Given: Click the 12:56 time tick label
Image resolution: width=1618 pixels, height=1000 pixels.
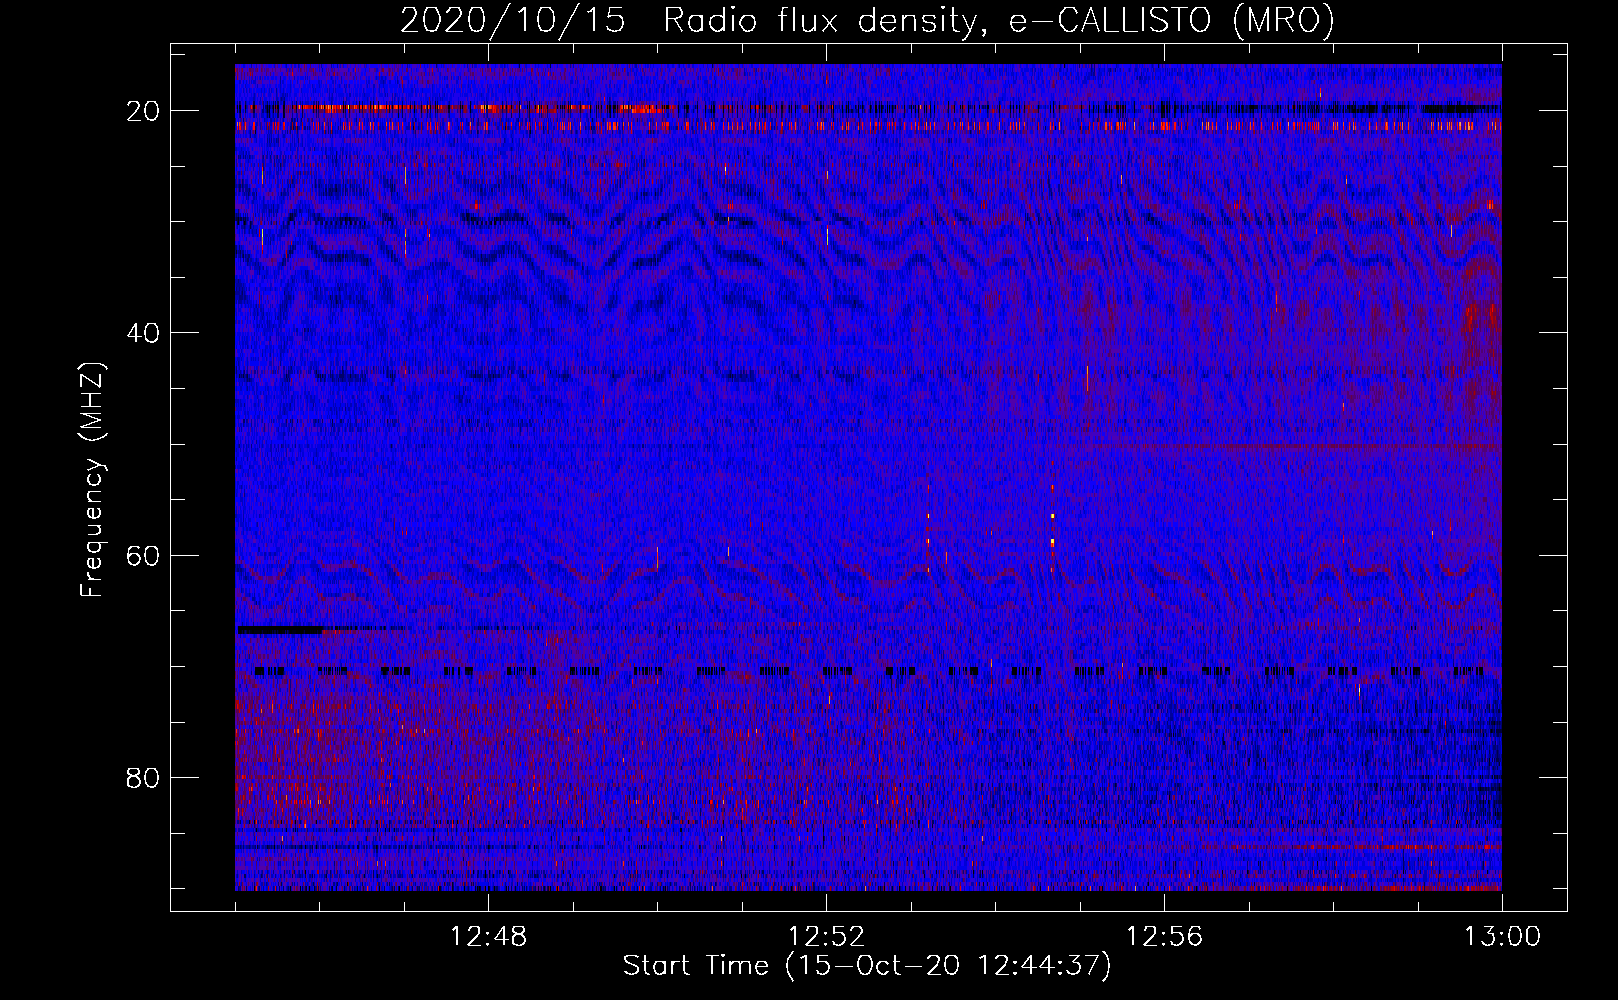Looking at the screenshot, I should coord(1164,937).
